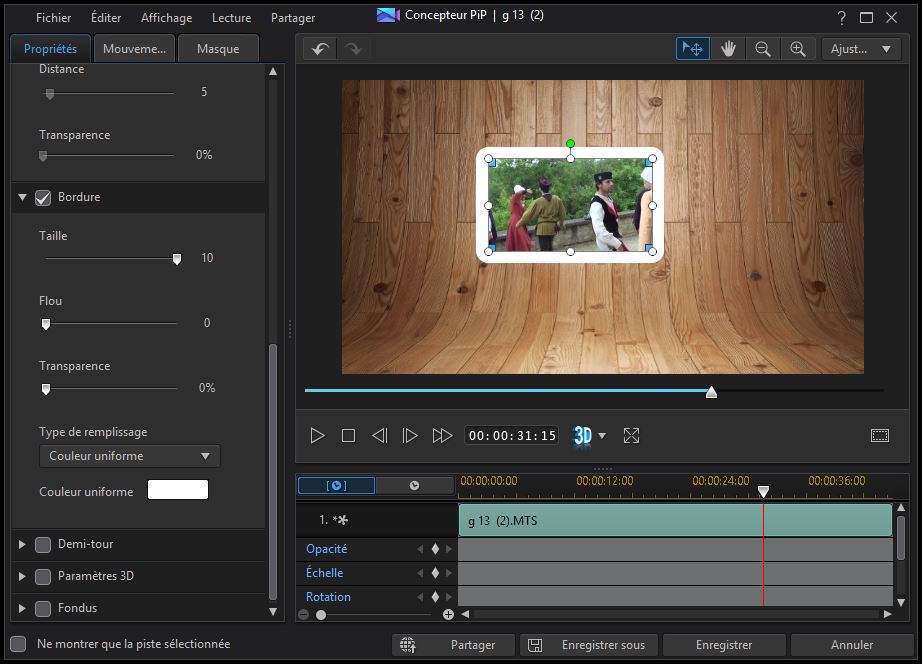The image size is (922, 664).
Task: Switch to the Masque tab
Action: click(x=218, y=49)
